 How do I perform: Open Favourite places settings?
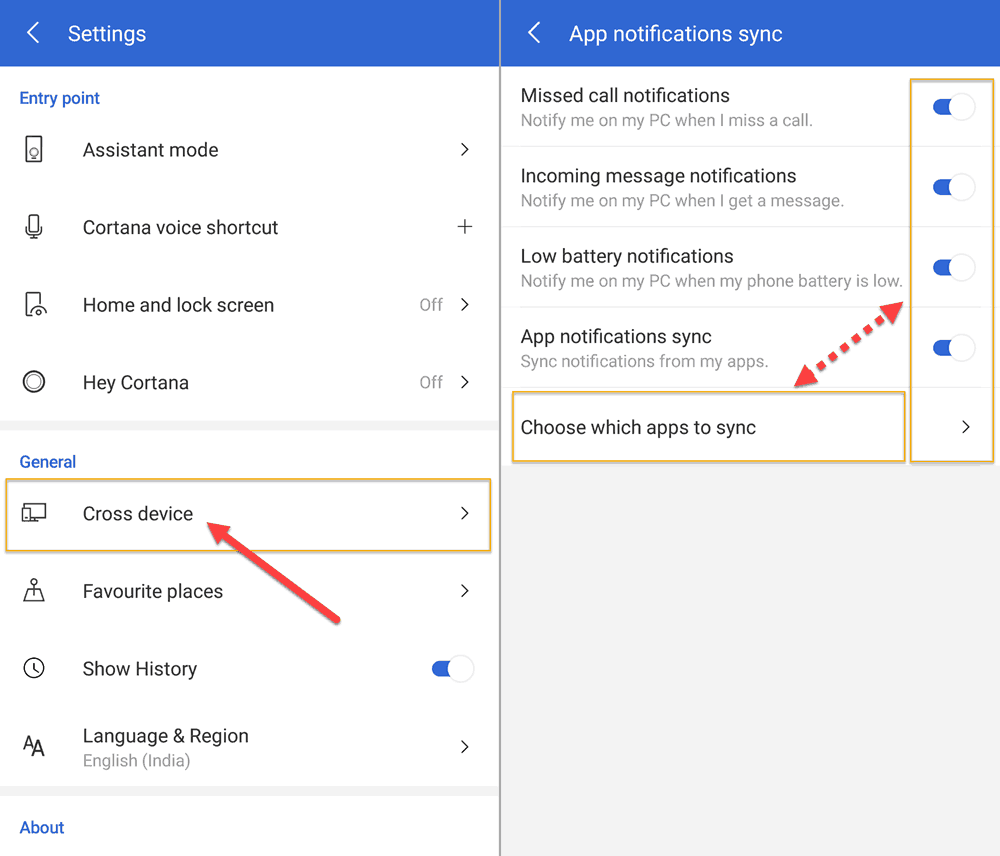point(249,591)
